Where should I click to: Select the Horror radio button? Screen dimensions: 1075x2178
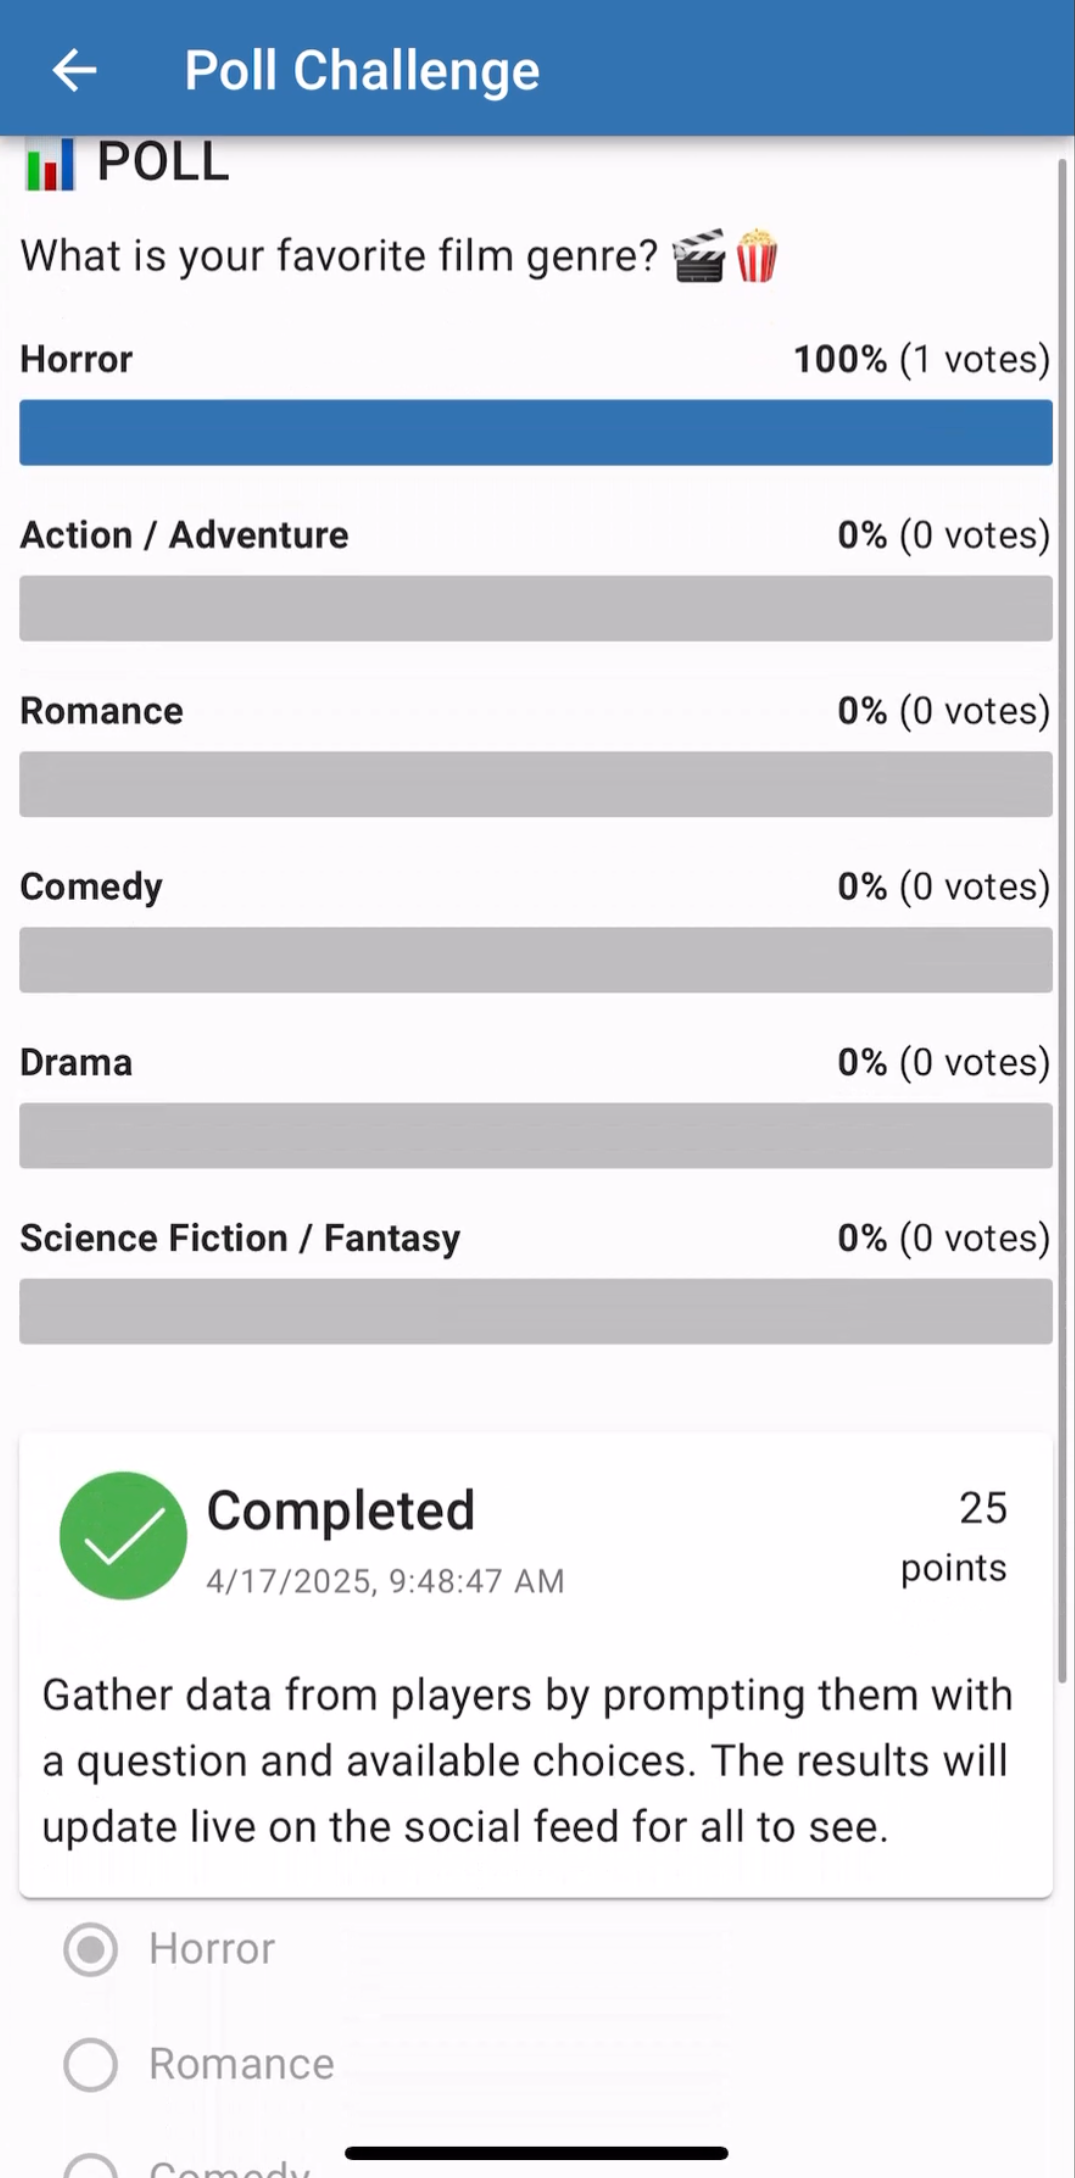click(91, 1948)
